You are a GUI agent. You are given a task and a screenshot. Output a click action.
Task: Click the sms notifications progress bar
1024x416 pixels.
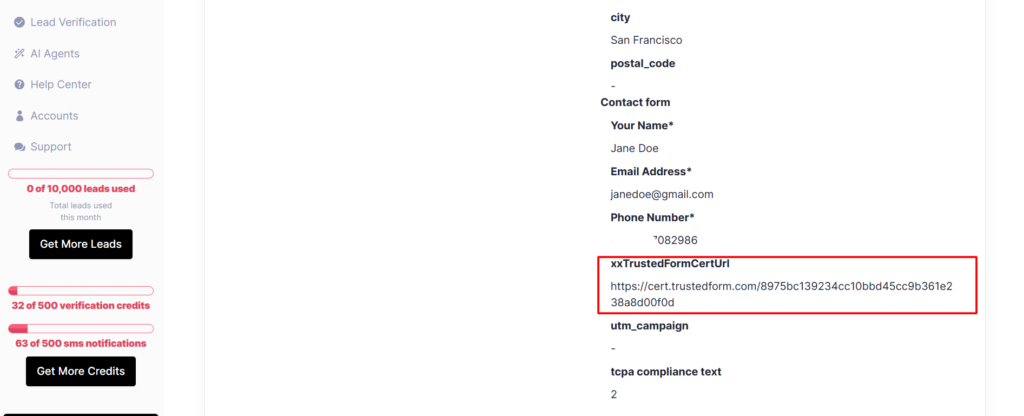click(81, 329)
